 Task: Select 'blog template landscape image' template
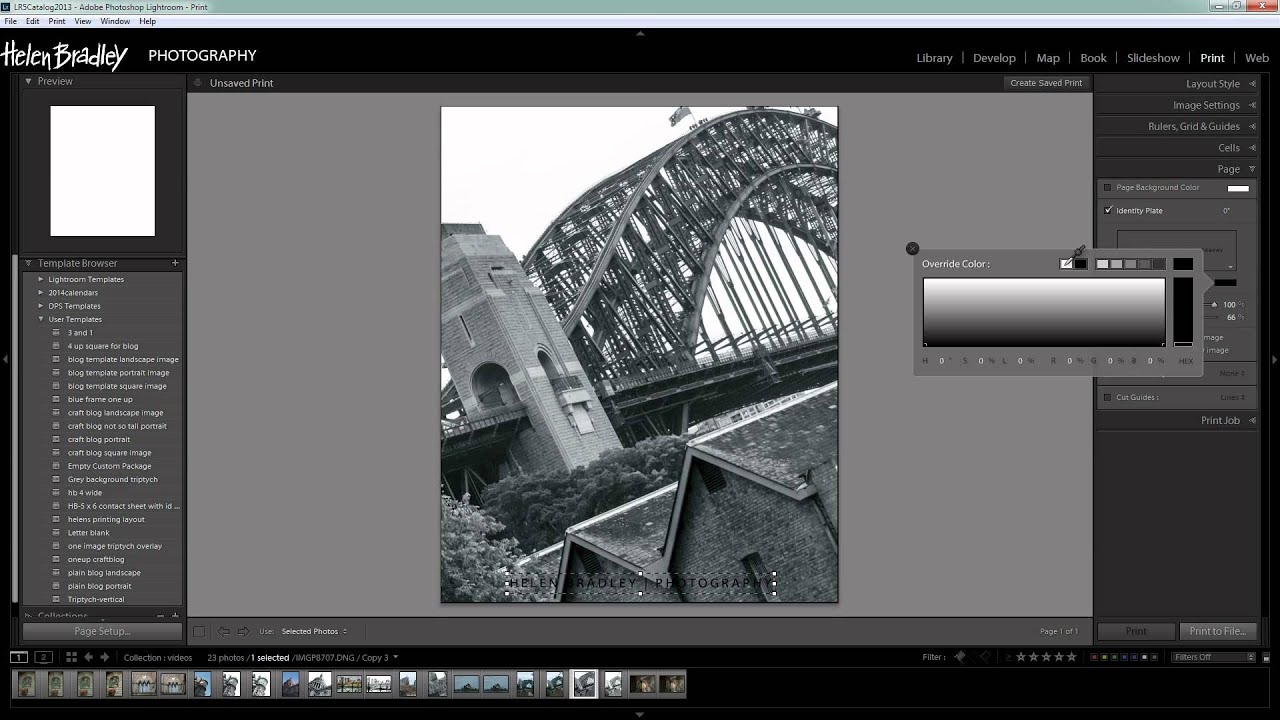(123, 359)
